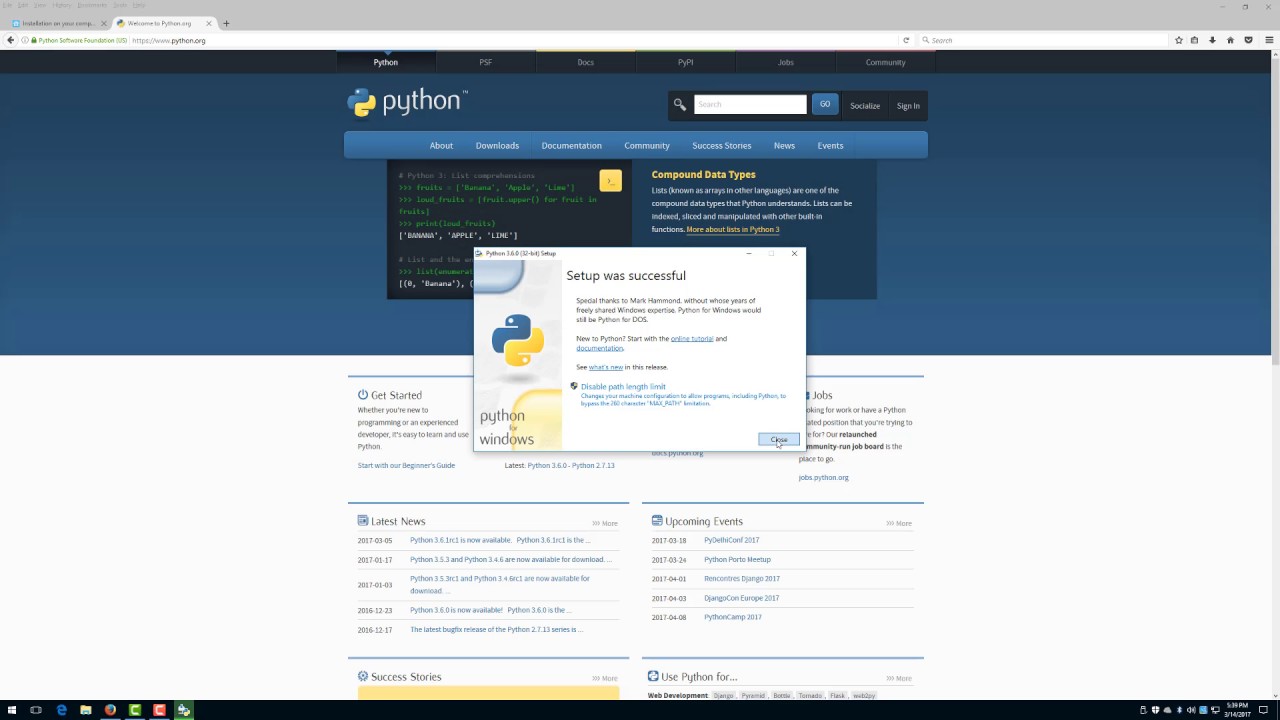1280x720 pixels.
Task: Open the Documentation menu
Action: click(x=571, y=145)
